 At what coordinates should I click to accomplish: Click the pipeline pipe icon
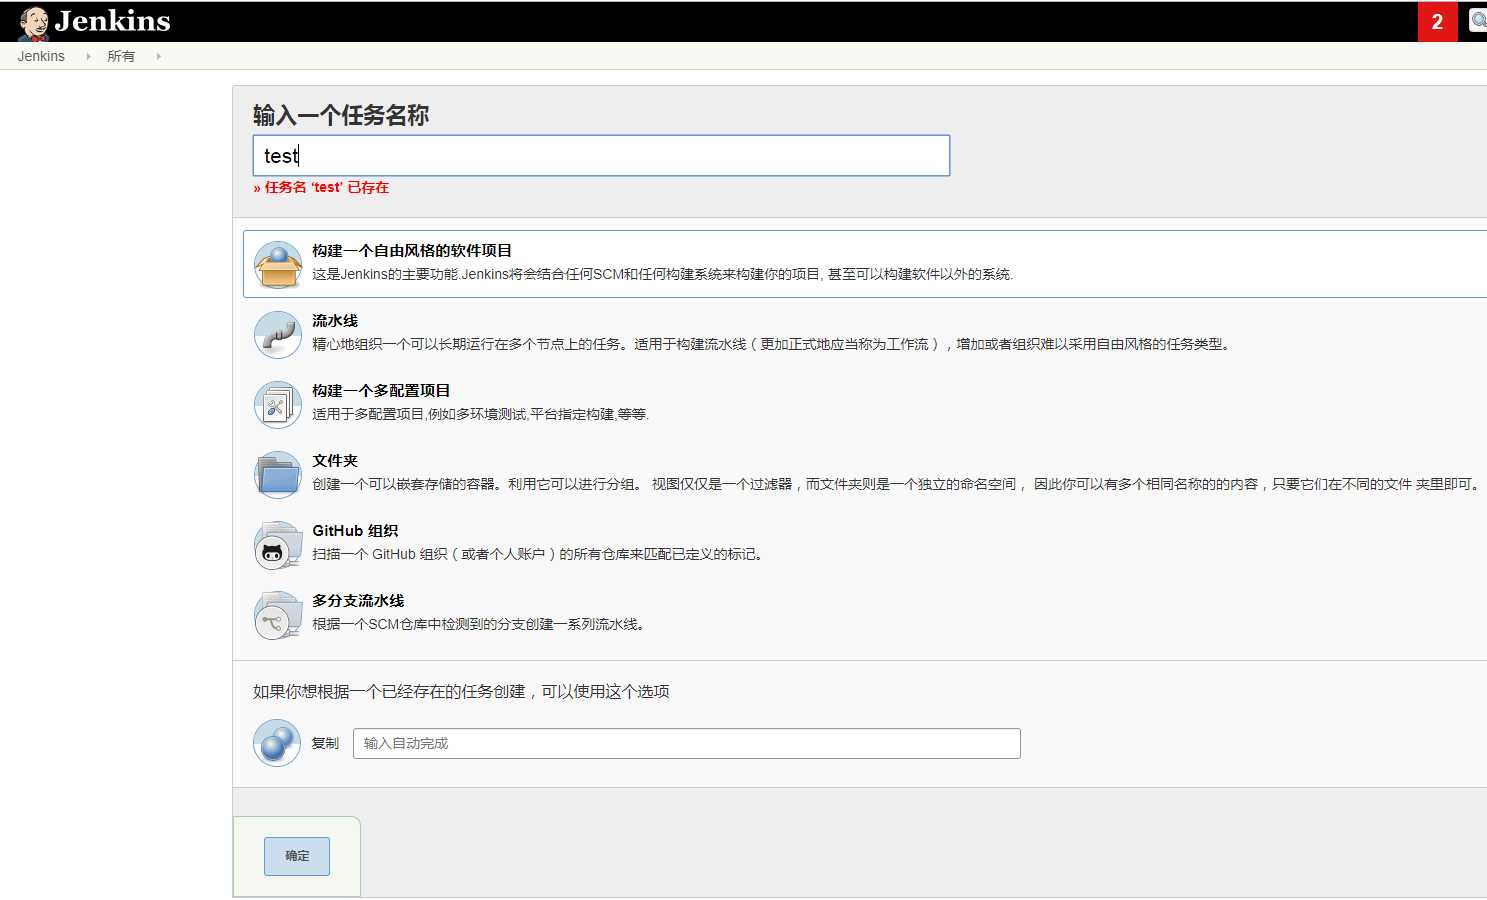click(x=278, y=335)
